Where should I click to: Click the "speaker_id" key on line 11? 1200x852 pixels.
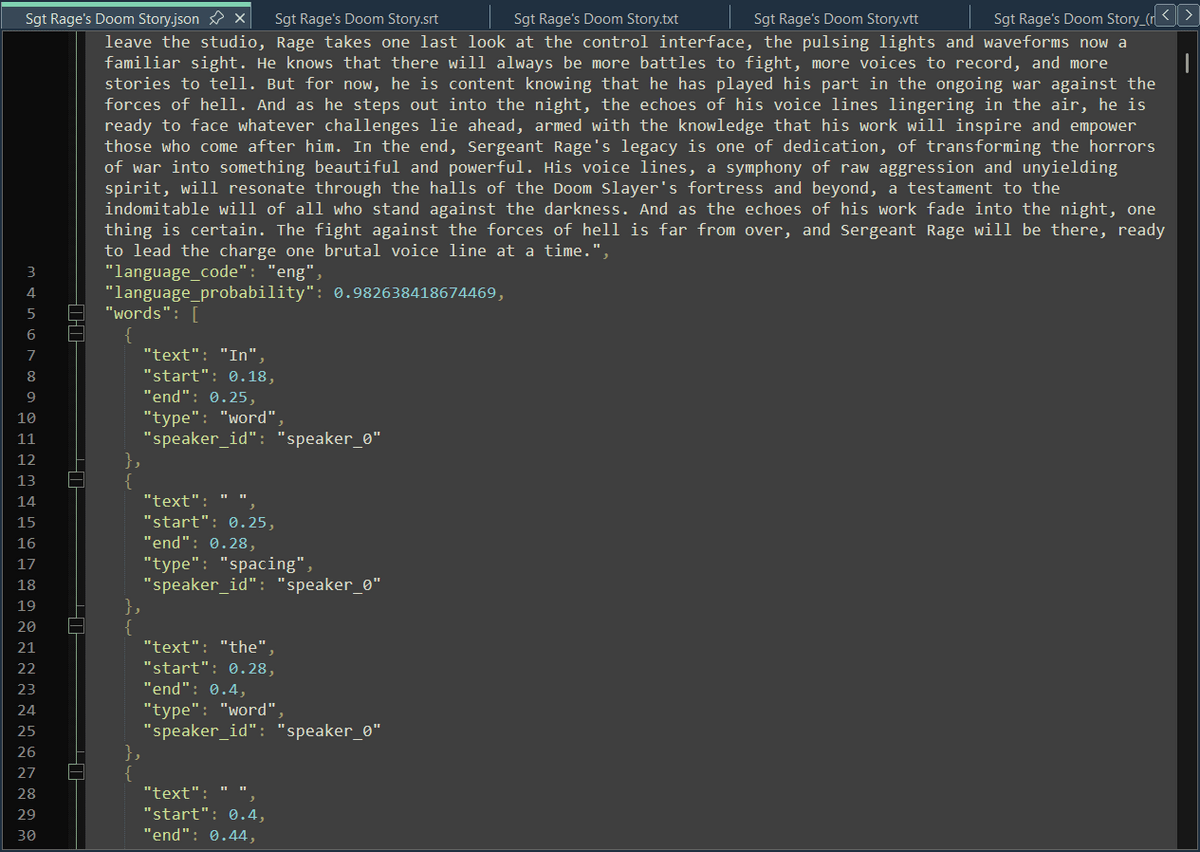202,439
